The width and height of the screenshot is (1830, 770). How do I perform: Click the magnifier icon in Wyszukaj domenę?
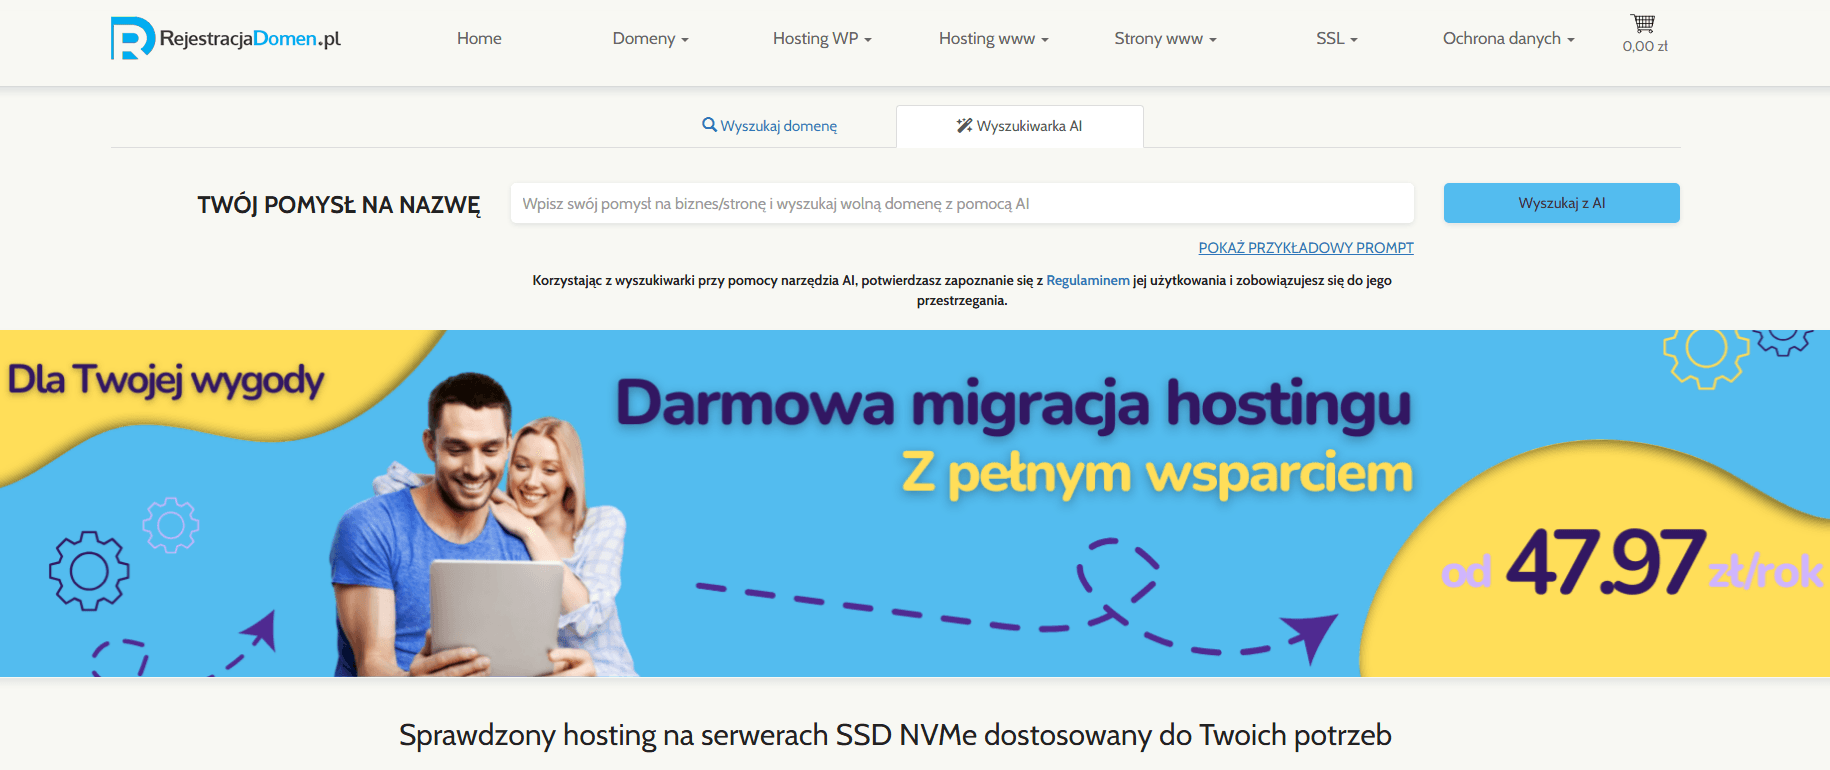coord(709,125)
